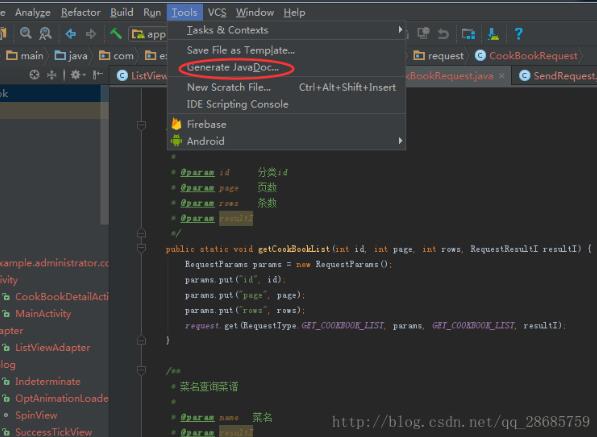Screen dimensions: 597x437
Task: Open the VCS menu
Action: (217, 13)
